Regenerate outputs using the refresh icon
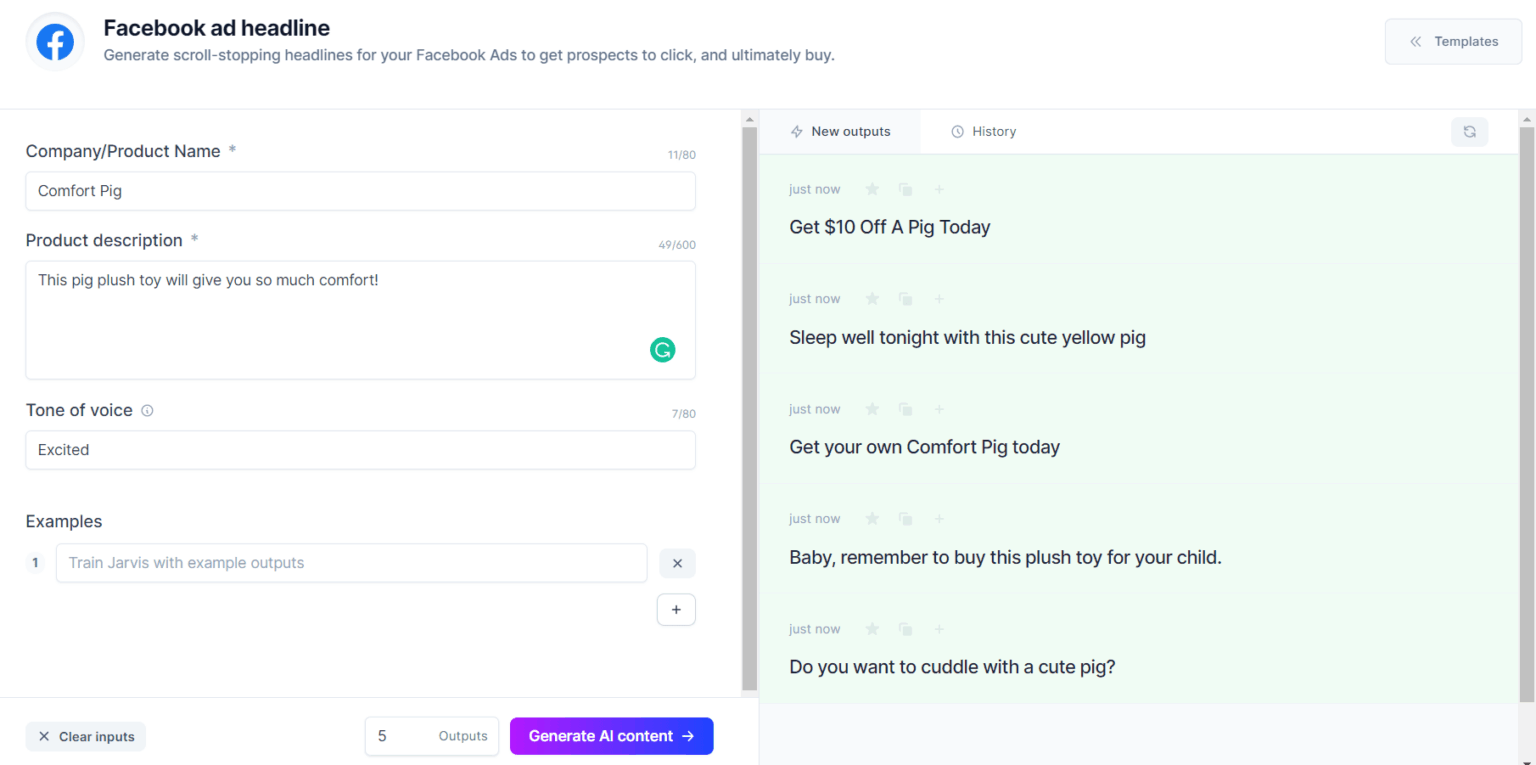Viewport: 1536px width, 765px height. (1469, 131)
